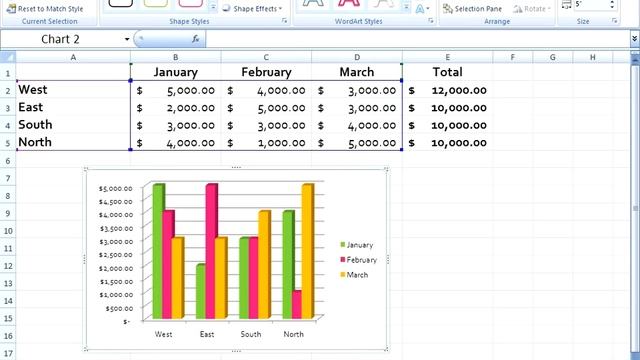Image resolution: width=640 pixels, height=360 pixels.
Task: Click East's January 2,000.00 cell
Action: (176, 108)
